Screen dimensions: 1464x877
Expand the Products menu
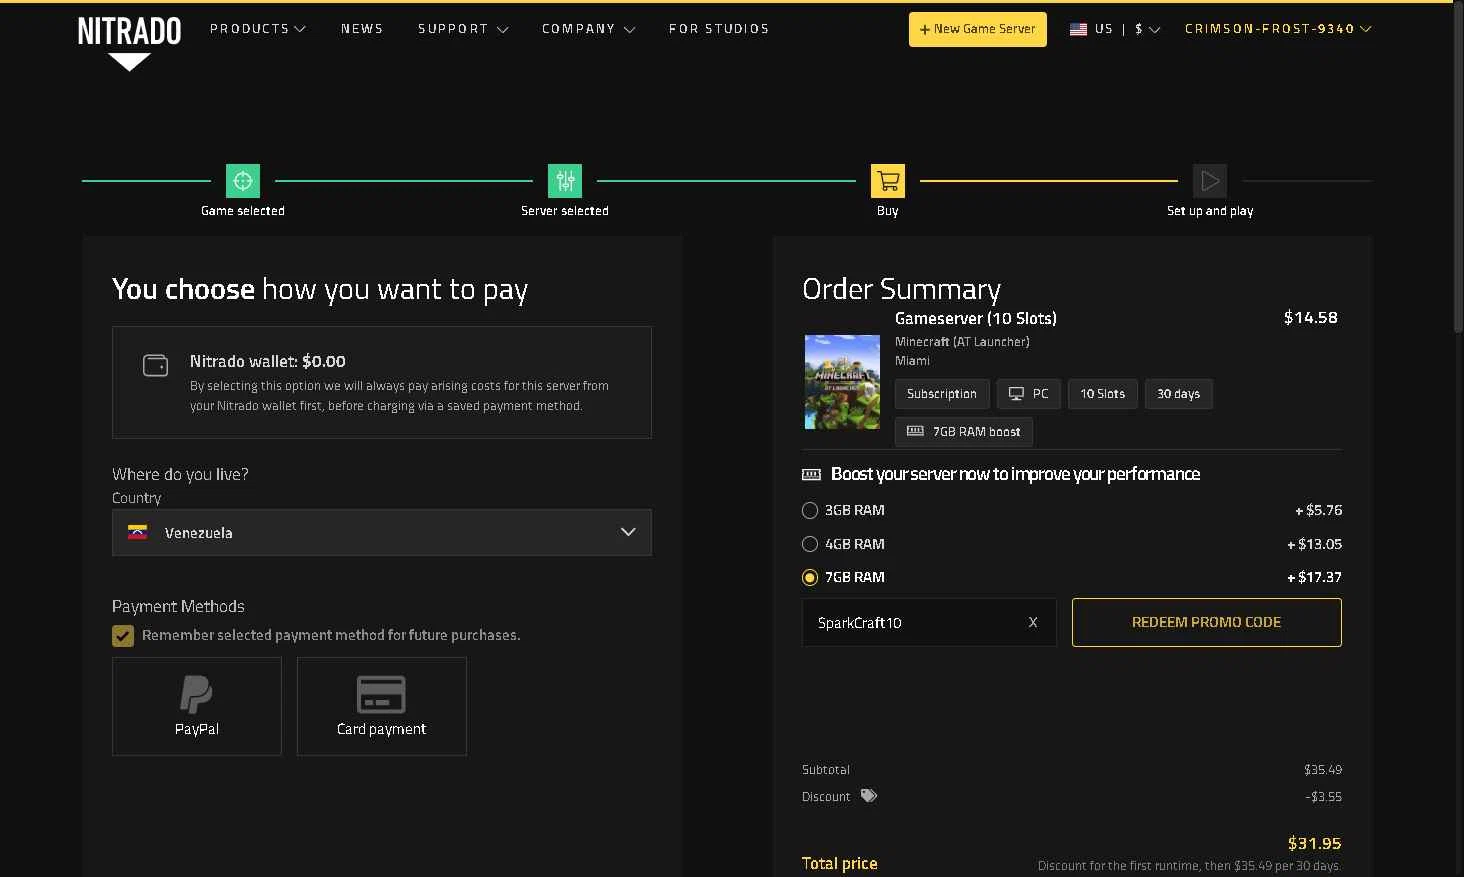tap(258, 29)
